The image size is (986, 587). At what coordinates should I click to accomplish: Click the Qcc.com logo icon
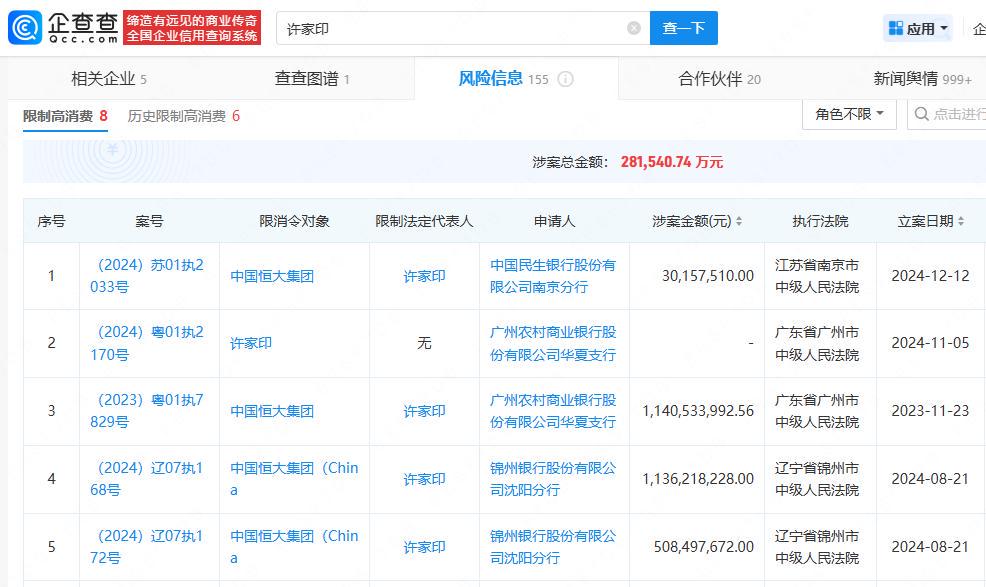tap(25, 28)
